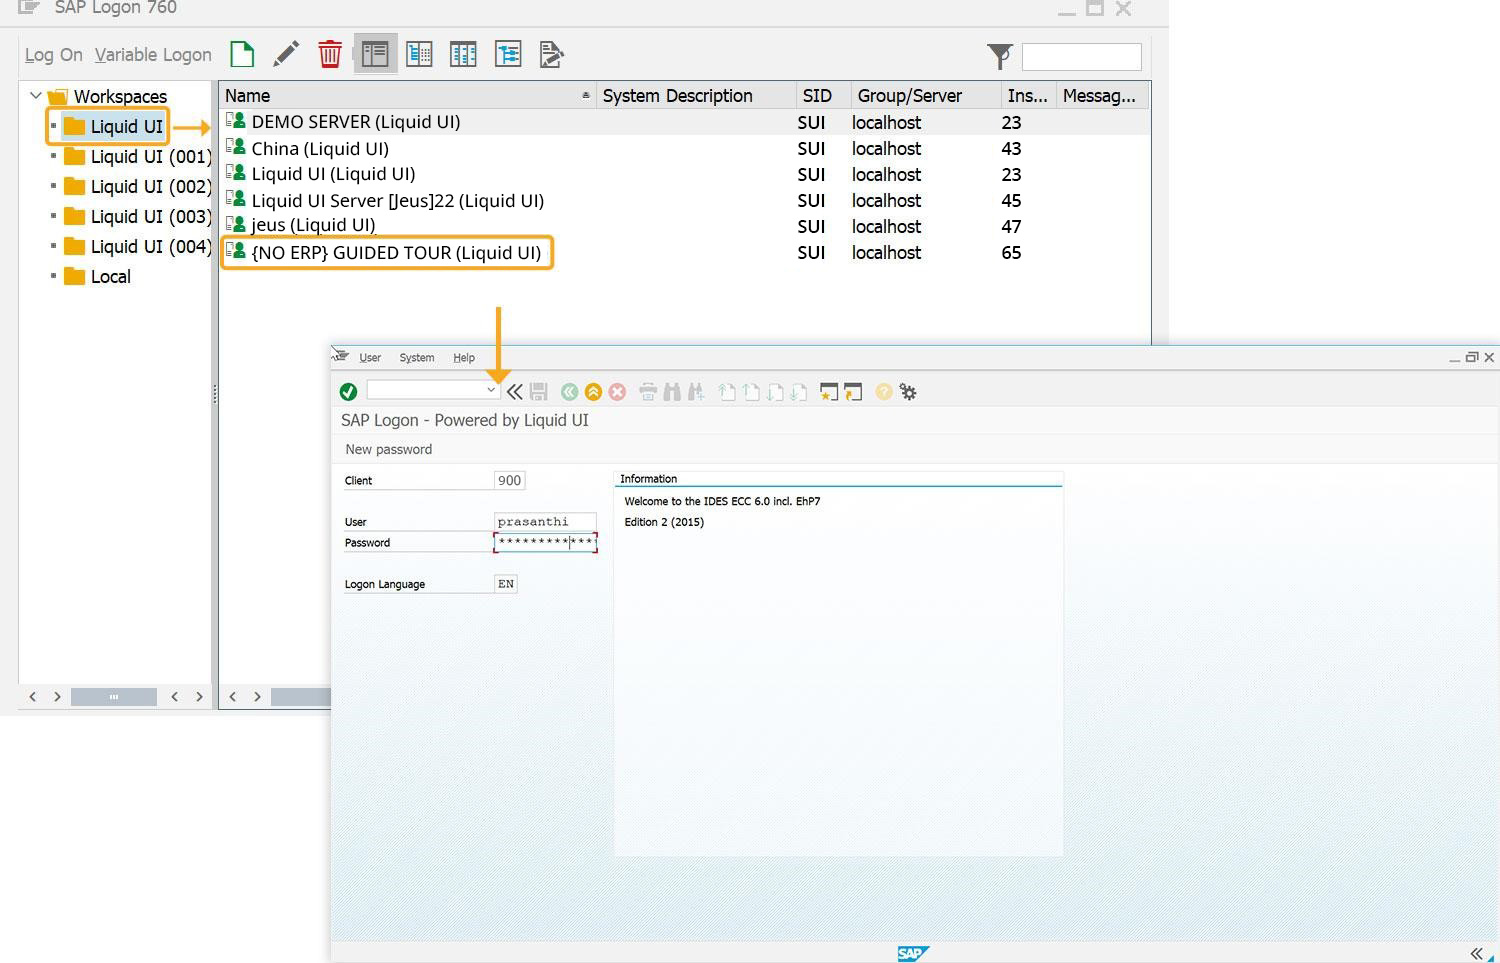1500x963 pixels.
Task: Click the green Back icon
Action: pos(569,392)
